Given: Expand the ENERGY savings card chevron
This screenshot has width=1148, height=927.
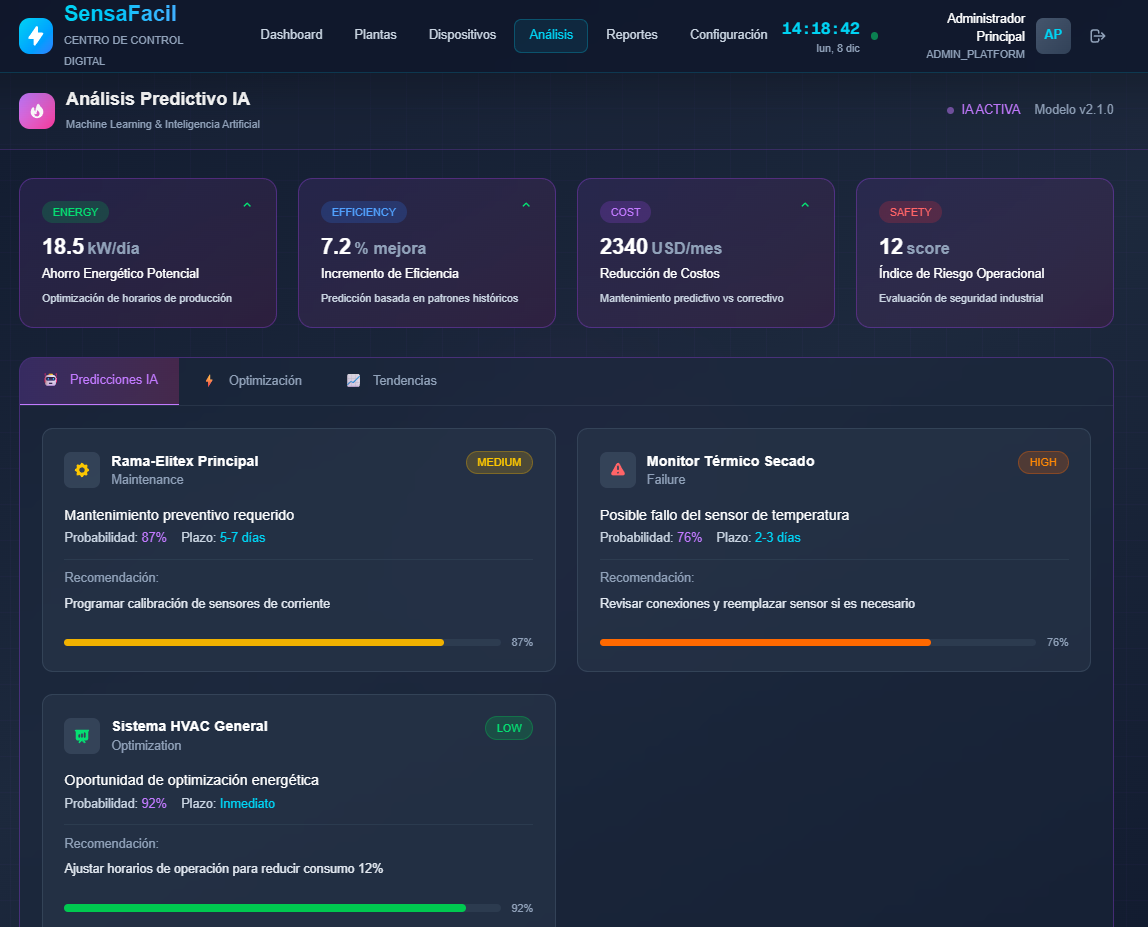Looking at the screenshot, I should click(247, 204).
